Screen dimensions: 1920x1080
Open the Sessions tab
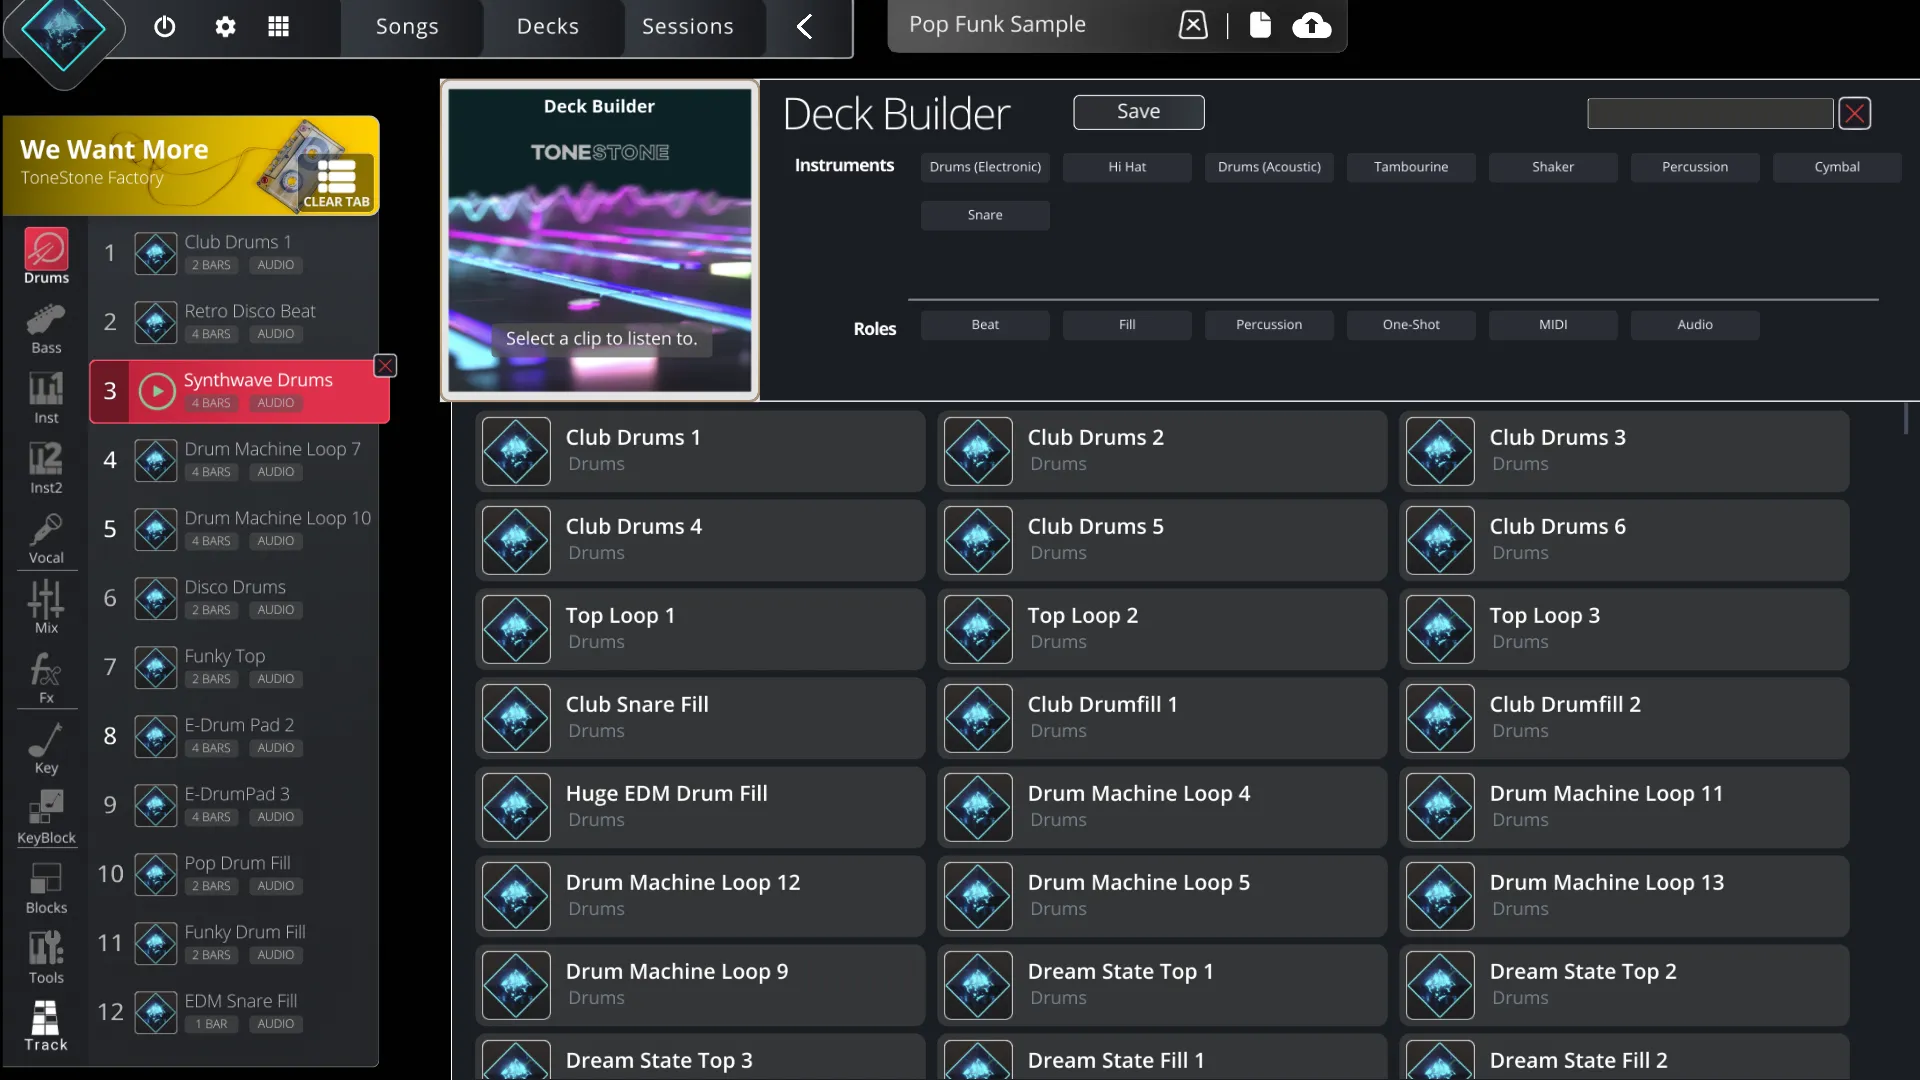point(688,27)
